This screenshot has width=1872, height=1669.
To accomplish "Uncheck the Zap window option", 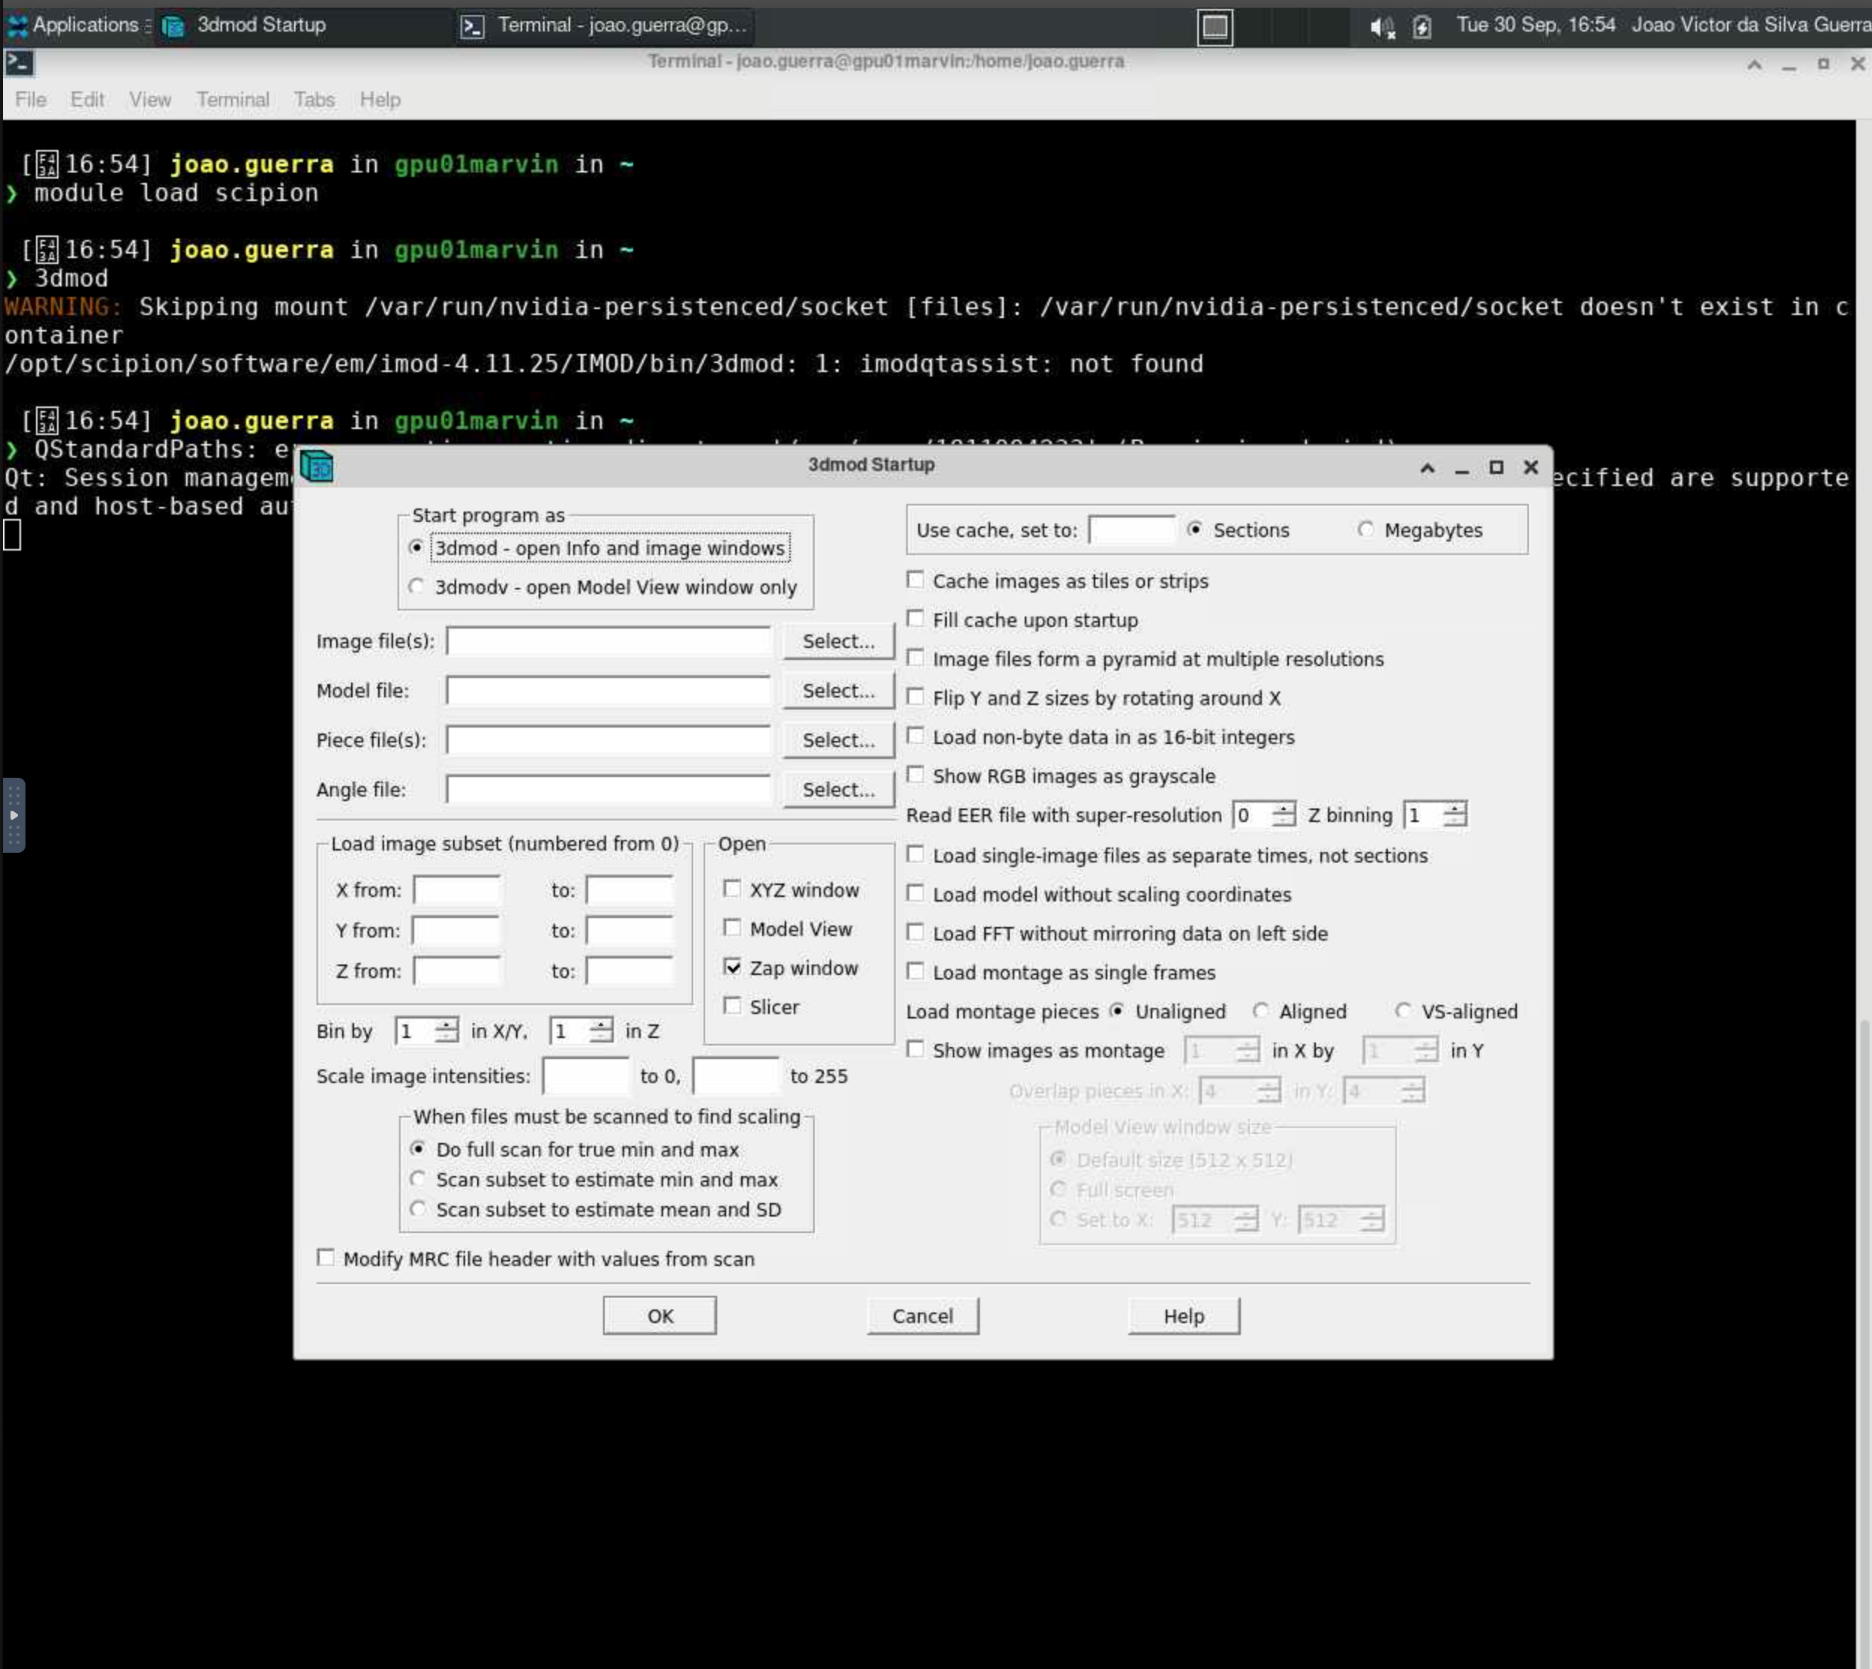I will 733,967.
